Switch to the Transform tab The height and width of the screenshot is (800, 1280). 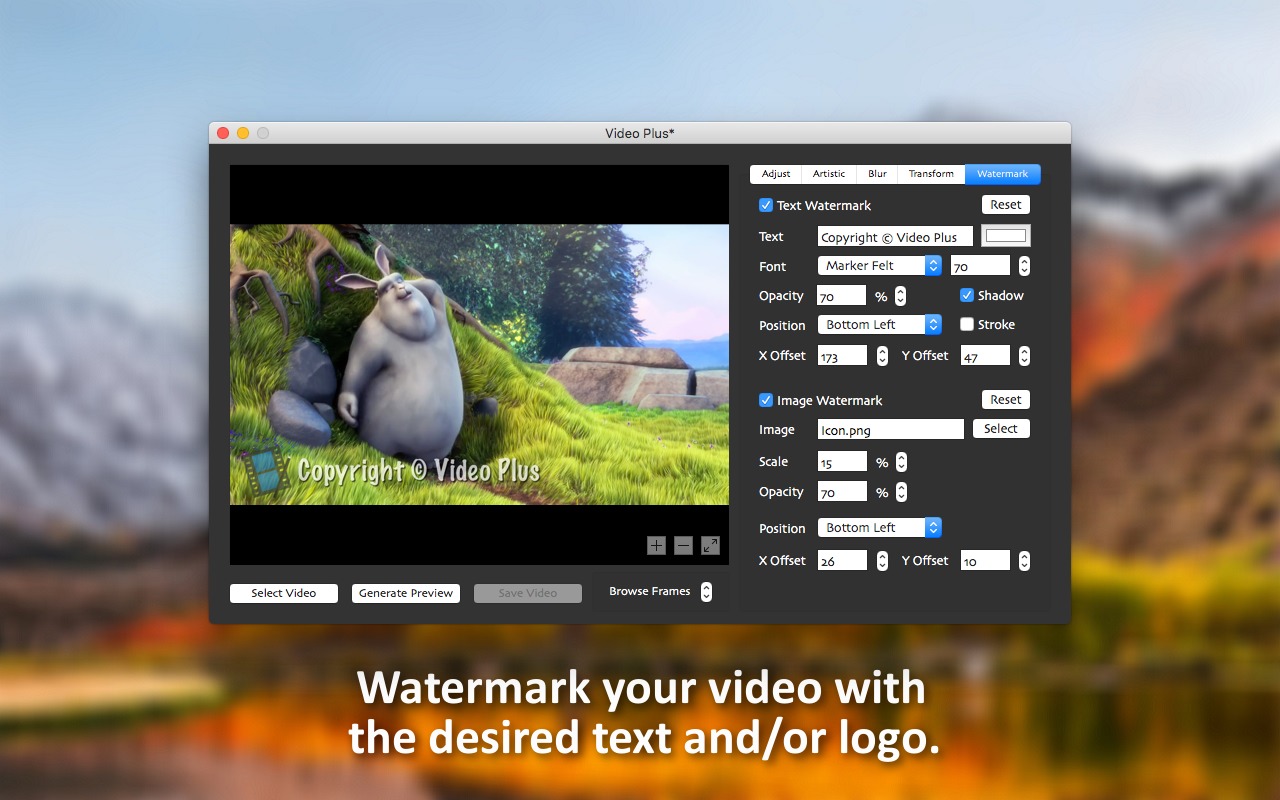931,173
